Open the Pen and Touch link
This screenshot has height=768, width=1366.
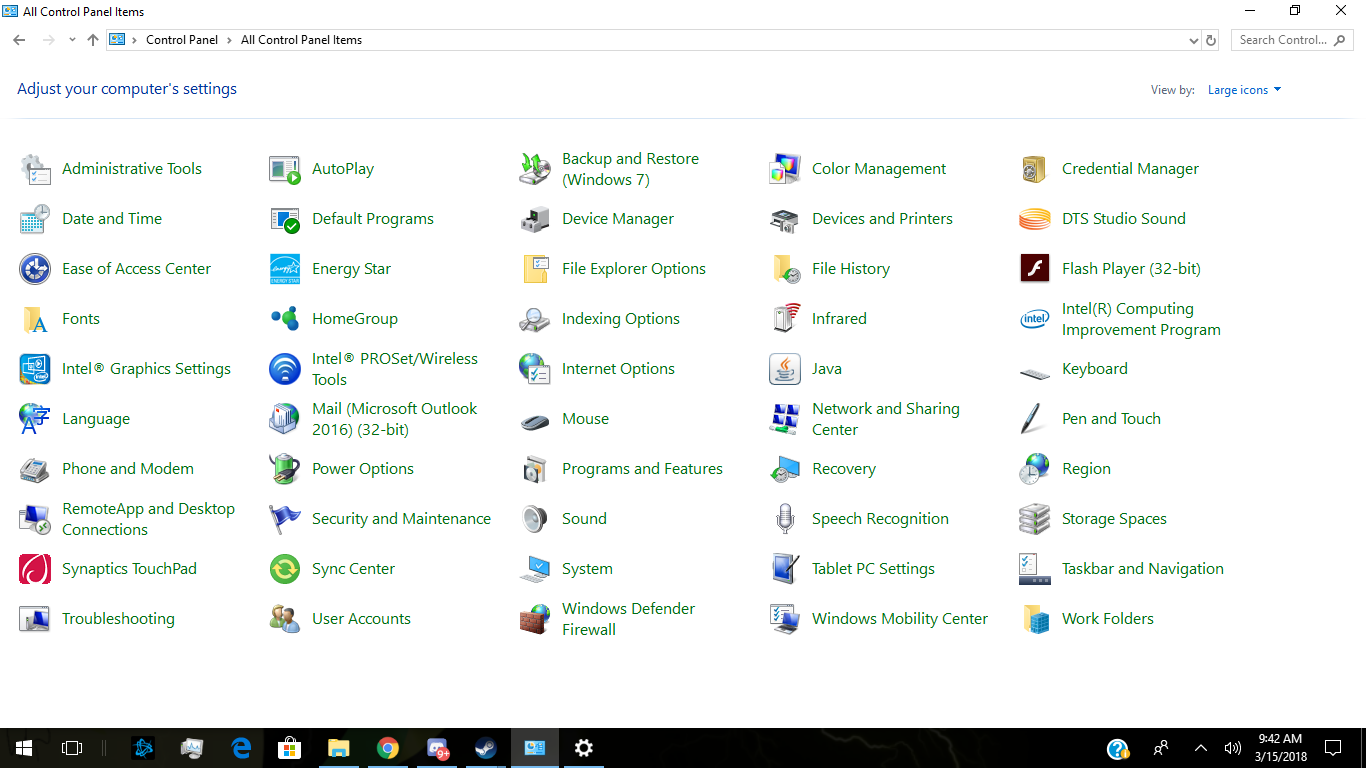click(1111, 419)
